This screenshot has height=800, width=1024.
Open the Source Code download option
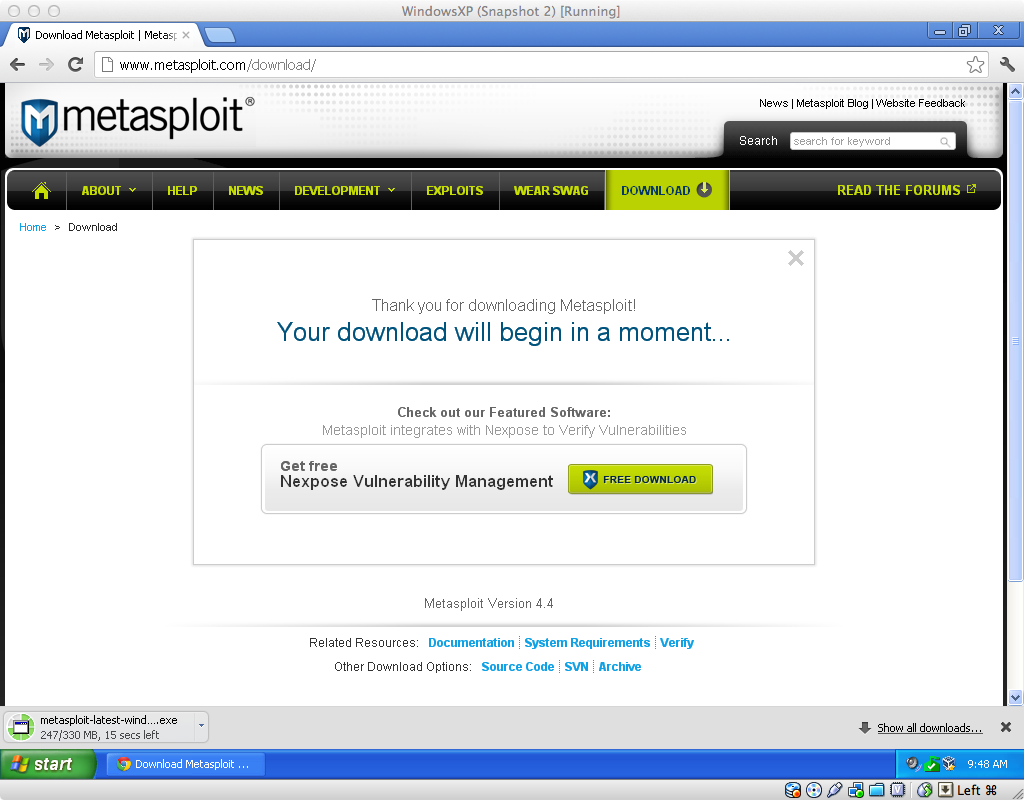point(517,667)
